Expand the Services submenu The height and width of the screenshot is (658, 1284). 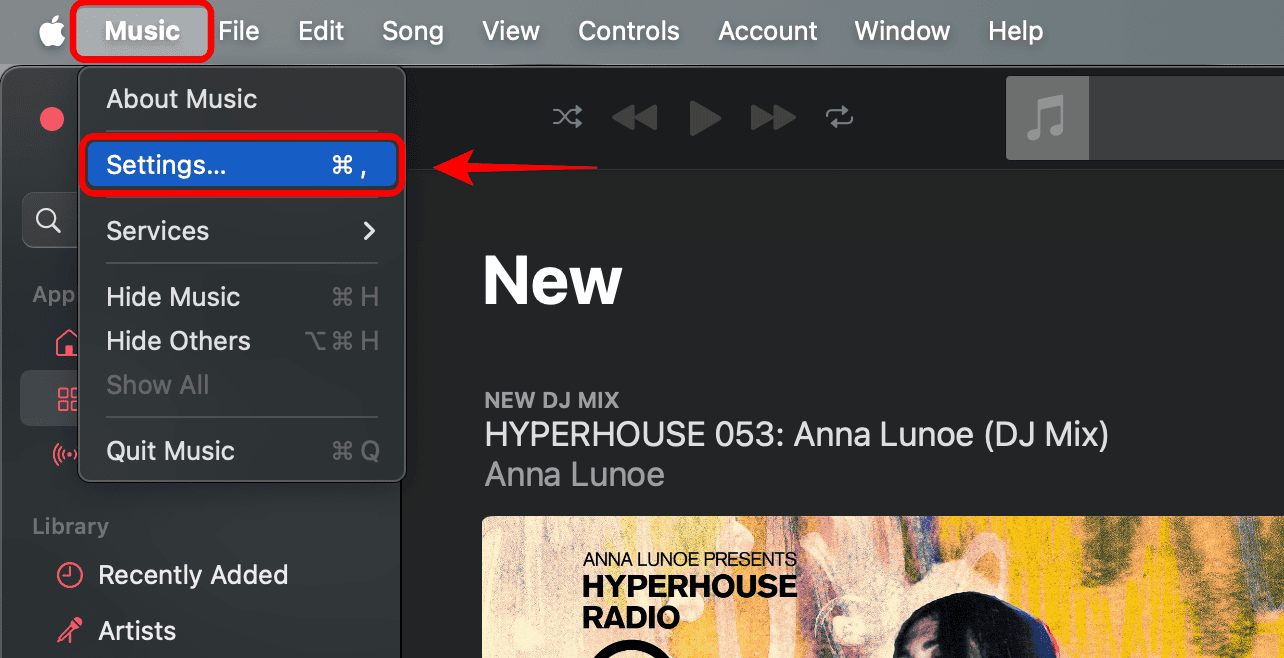tap(241, 231)
